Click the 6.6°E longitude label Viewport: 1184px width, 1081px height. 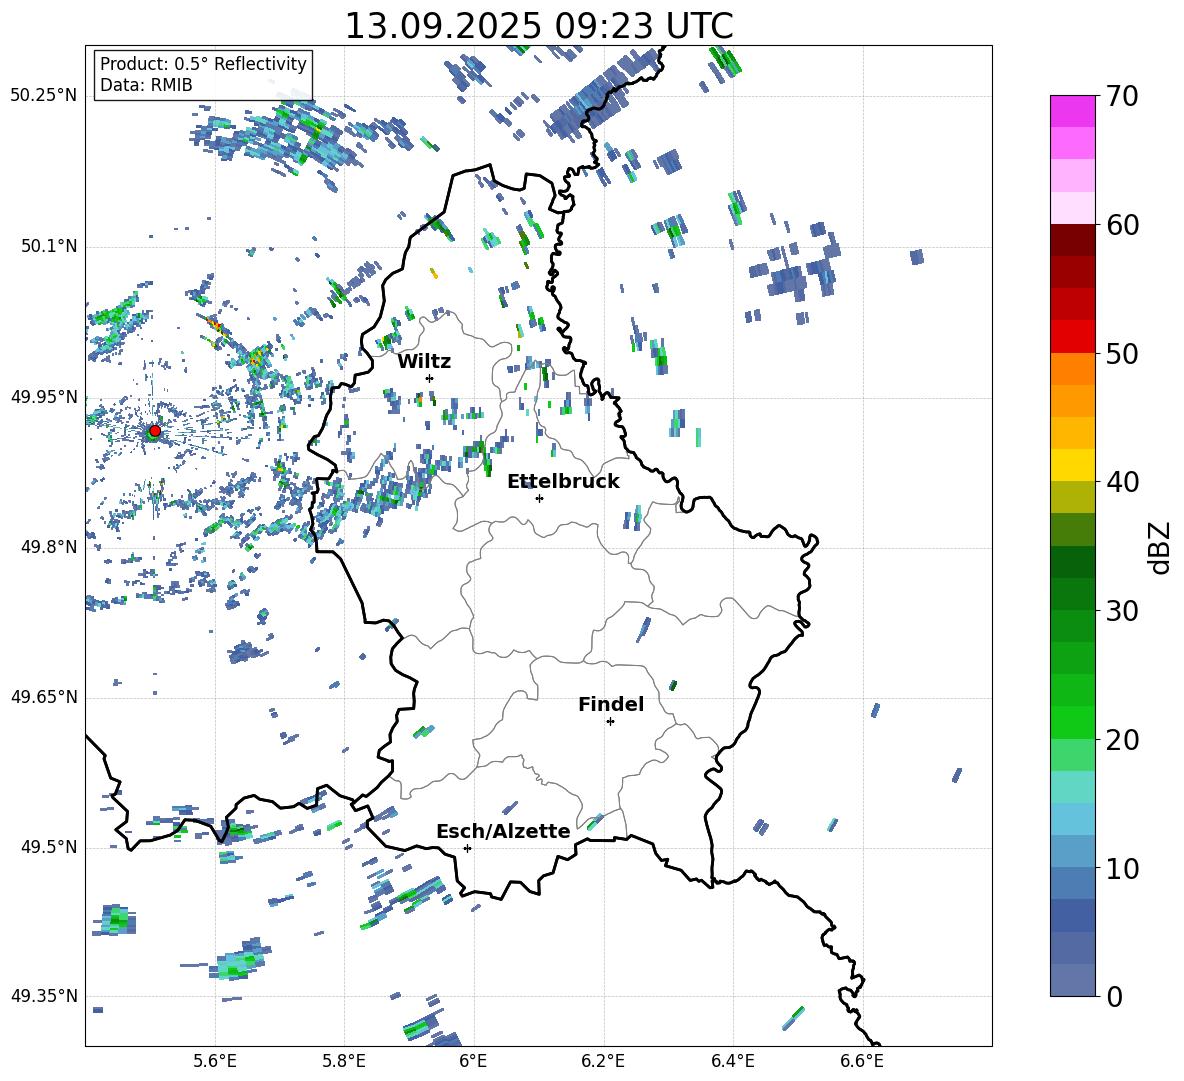862,1061
